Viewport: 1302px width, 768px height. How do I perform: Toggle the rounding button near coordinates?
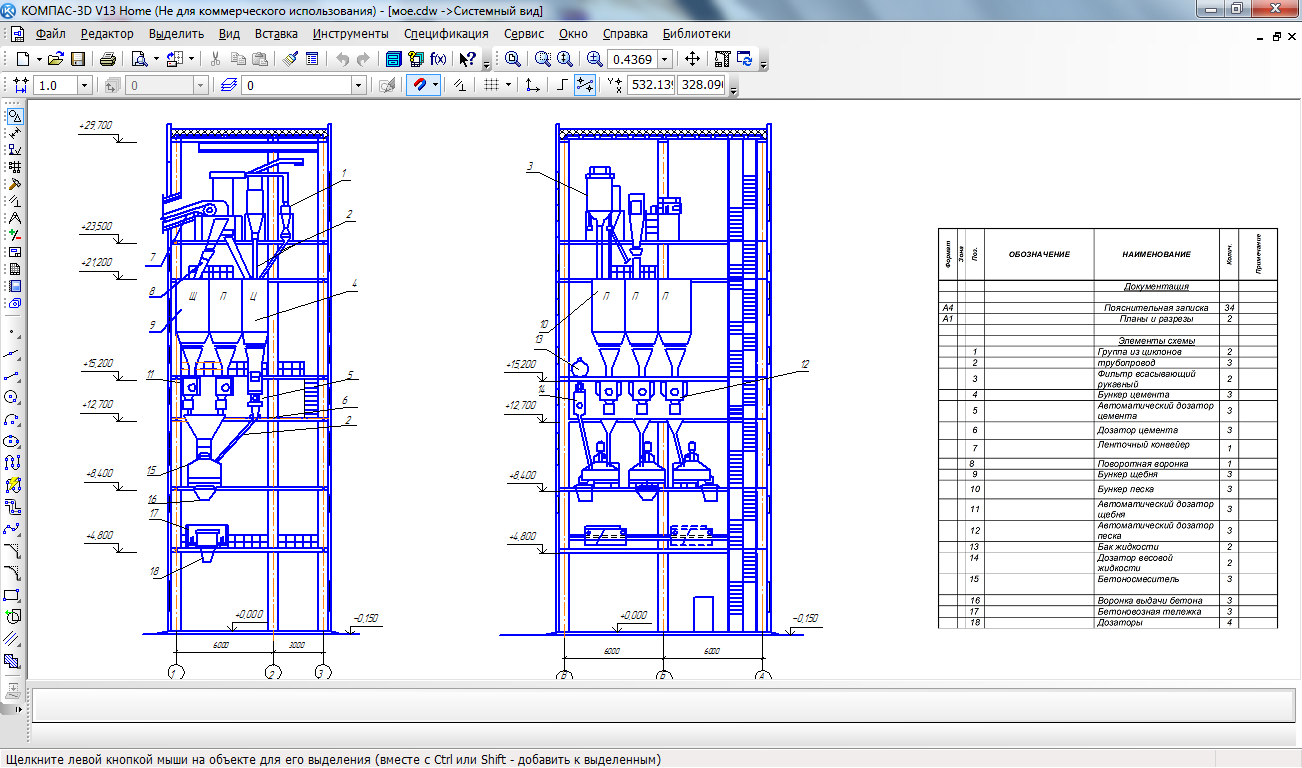[585, 85]
